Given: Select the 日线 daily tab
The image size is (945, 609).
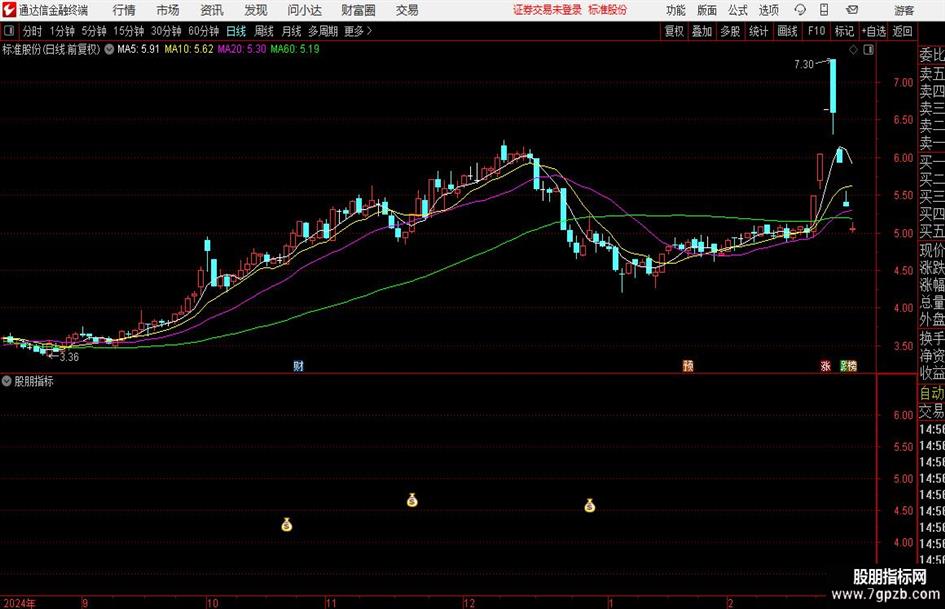Looking at the screenshot, I should (236, 31).
